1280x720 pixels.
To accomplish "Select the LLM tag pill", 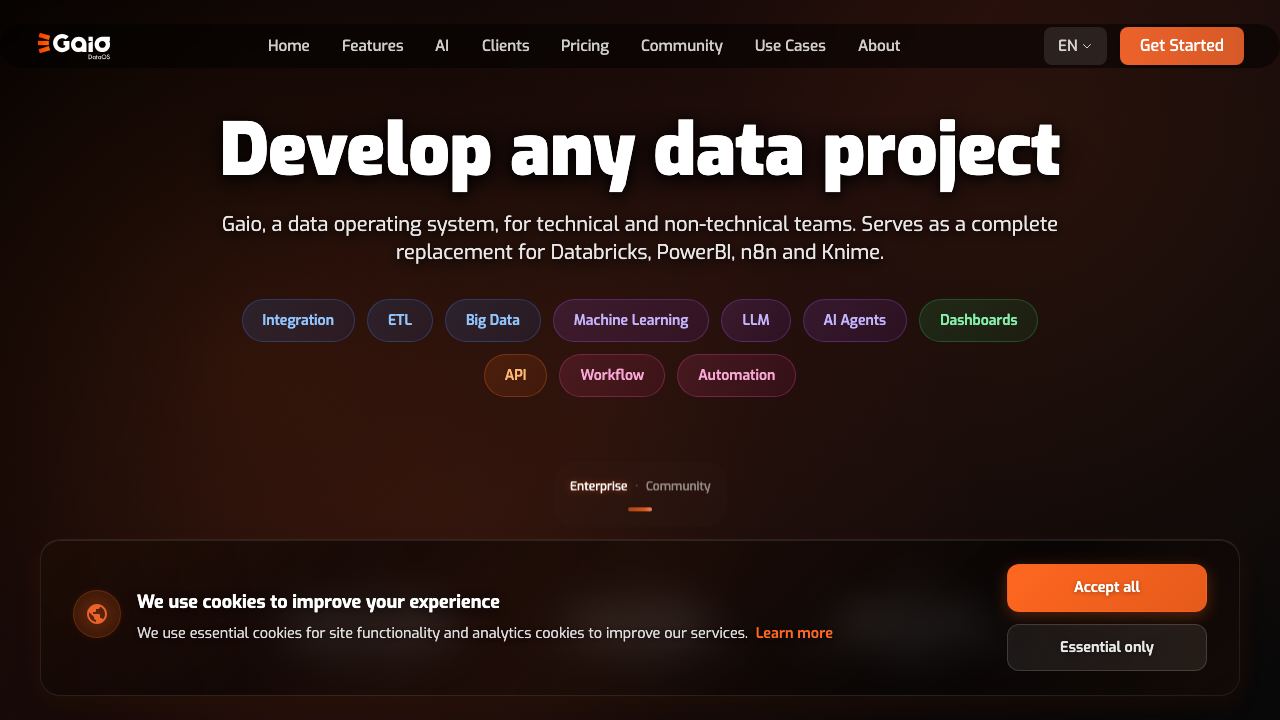I will tap(756, 320).
